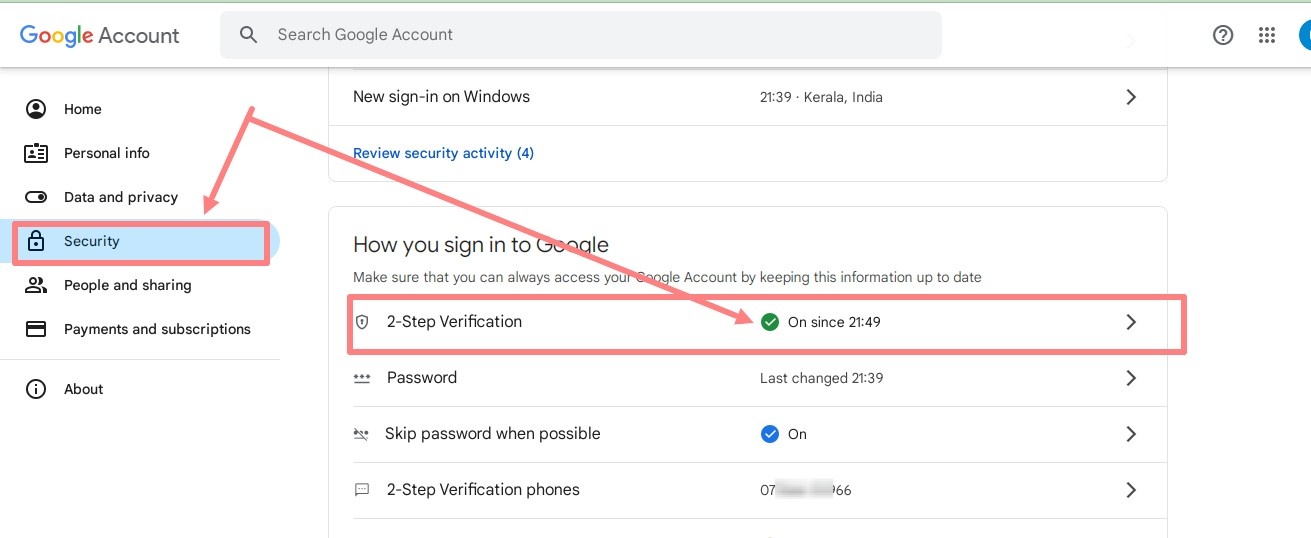Expand the 2-Step Verification row chevron

tap(1131, 322)
